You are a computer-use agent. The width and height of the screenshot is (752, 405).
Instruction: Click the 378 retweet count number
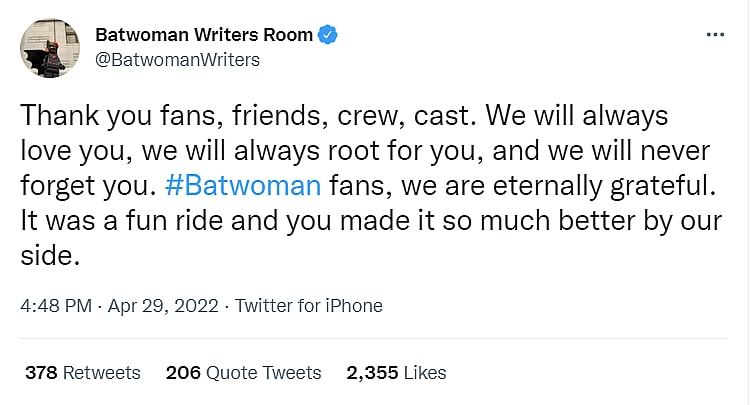point(40,373)
